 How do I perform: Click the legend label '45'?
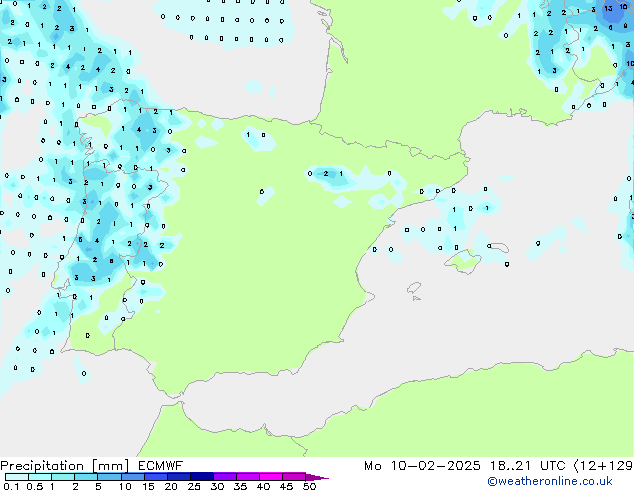286,486
